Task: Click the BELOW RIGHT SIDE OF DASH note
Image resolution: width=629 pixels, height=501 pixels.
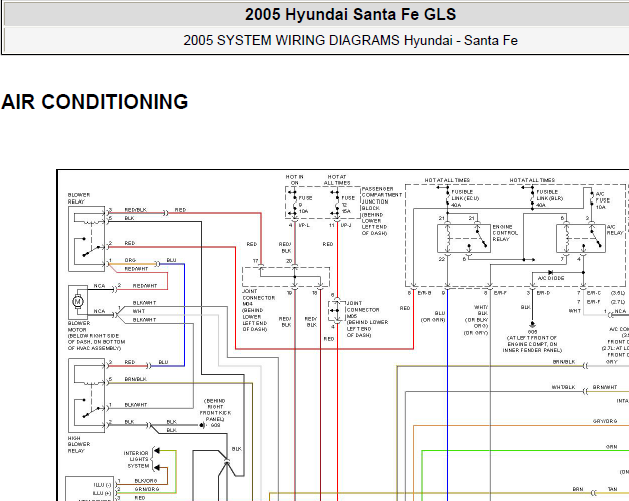Action: click(x=96, y=342)
